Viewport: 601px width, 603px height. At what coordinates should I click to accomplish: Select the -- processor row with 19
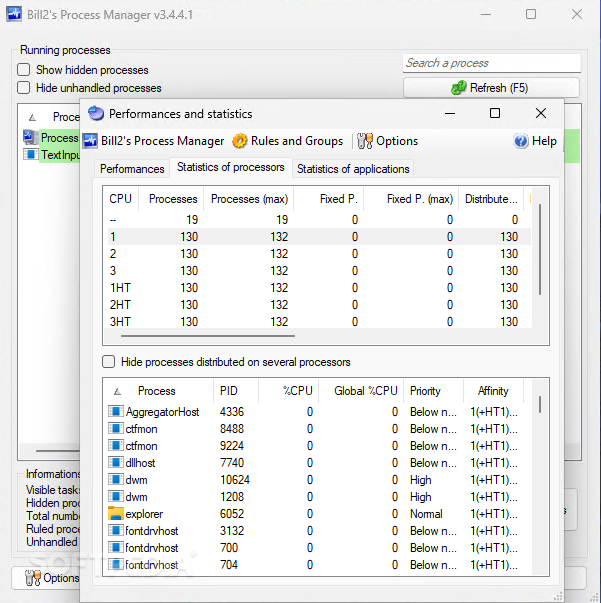pyautogui.click(x=319, y=220)
